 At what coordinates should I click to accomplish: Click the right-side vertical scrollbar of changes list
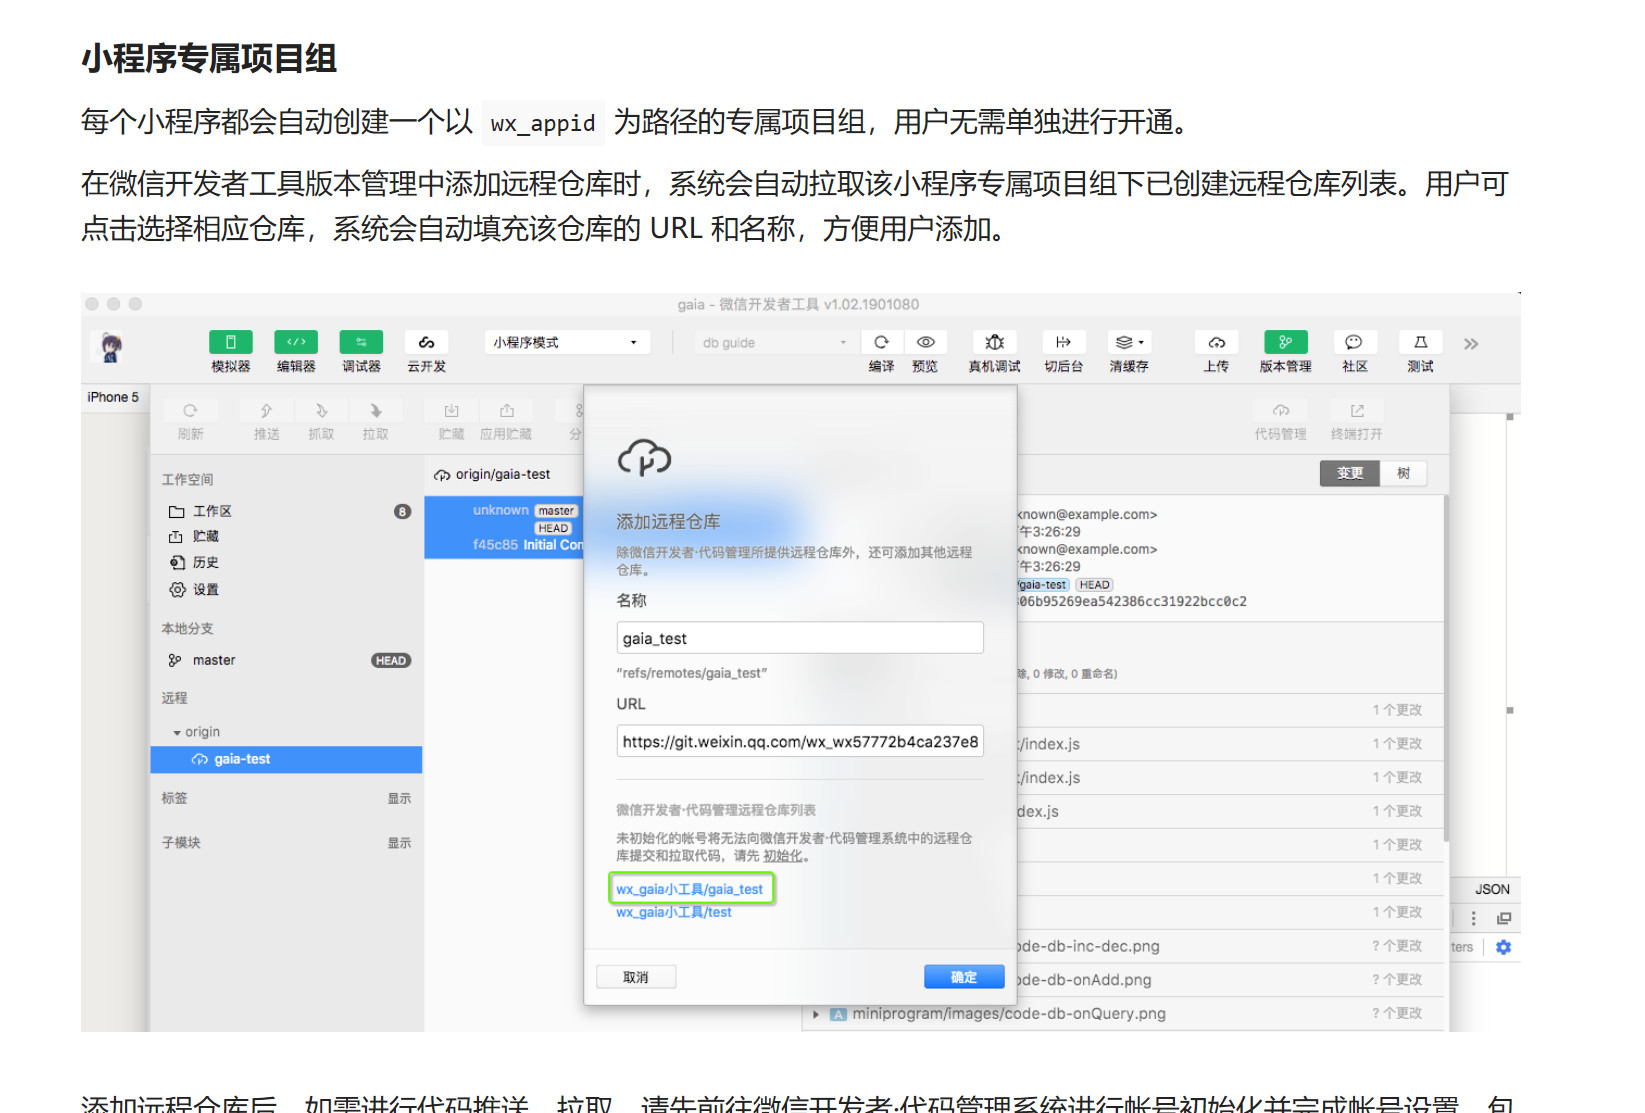point(1446,670)
